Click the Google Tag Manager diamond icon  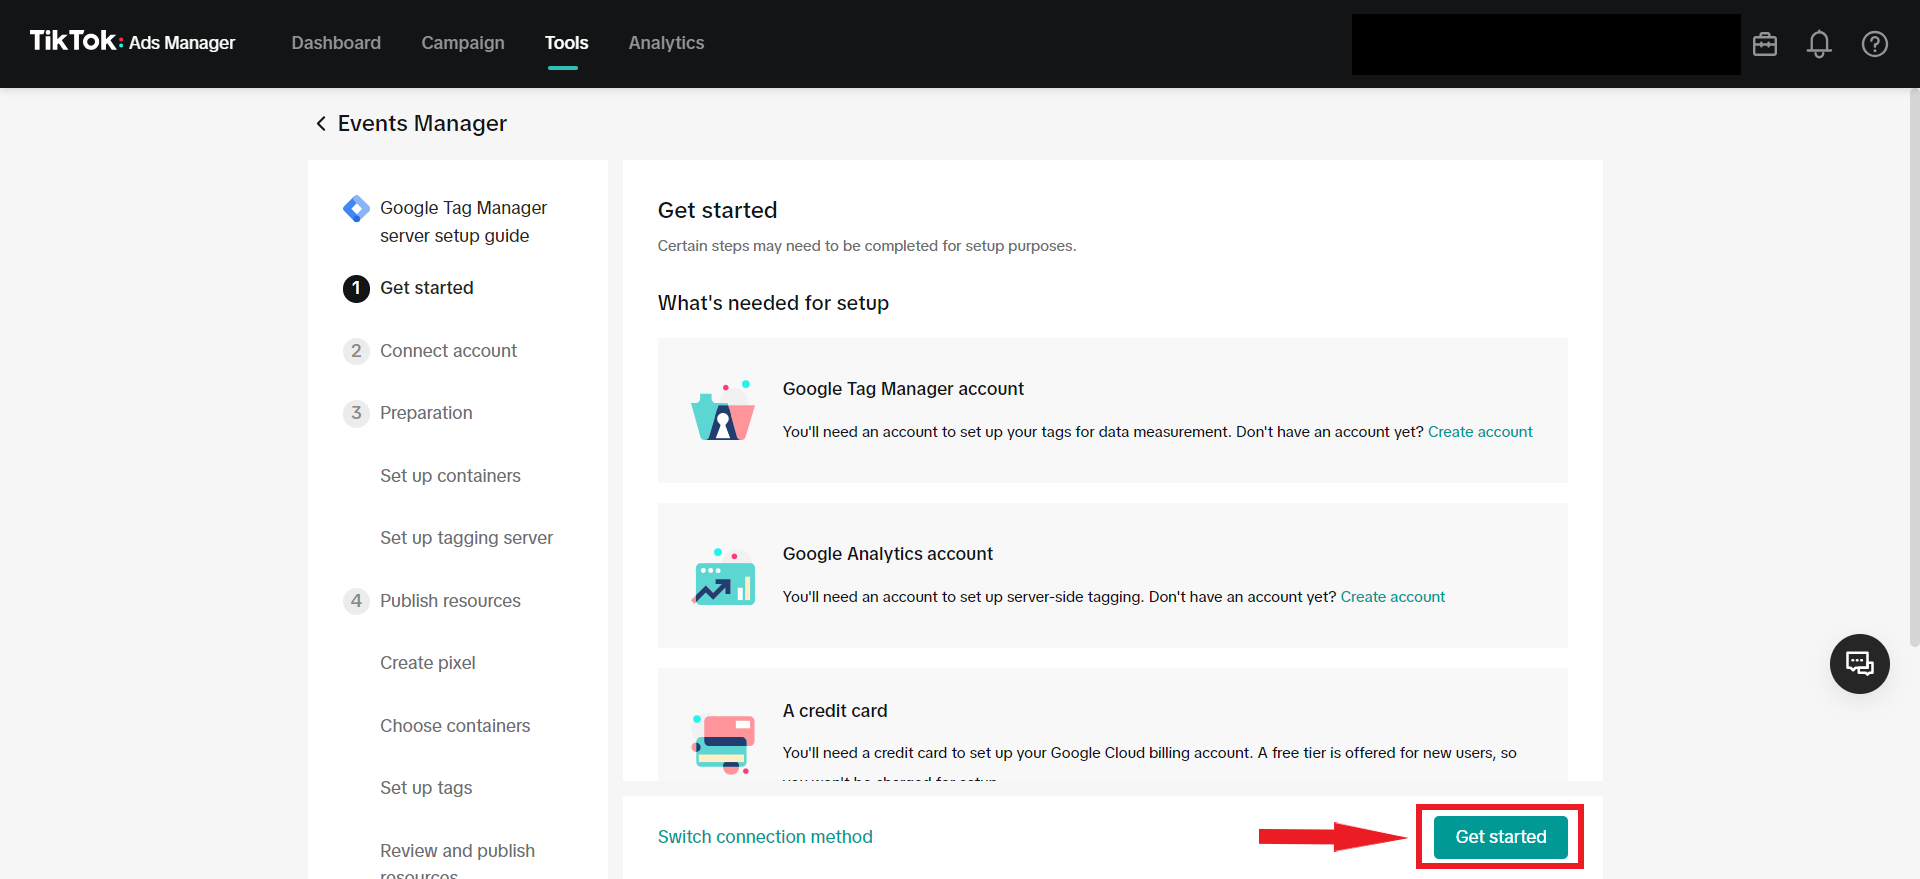tap(356, 208)
